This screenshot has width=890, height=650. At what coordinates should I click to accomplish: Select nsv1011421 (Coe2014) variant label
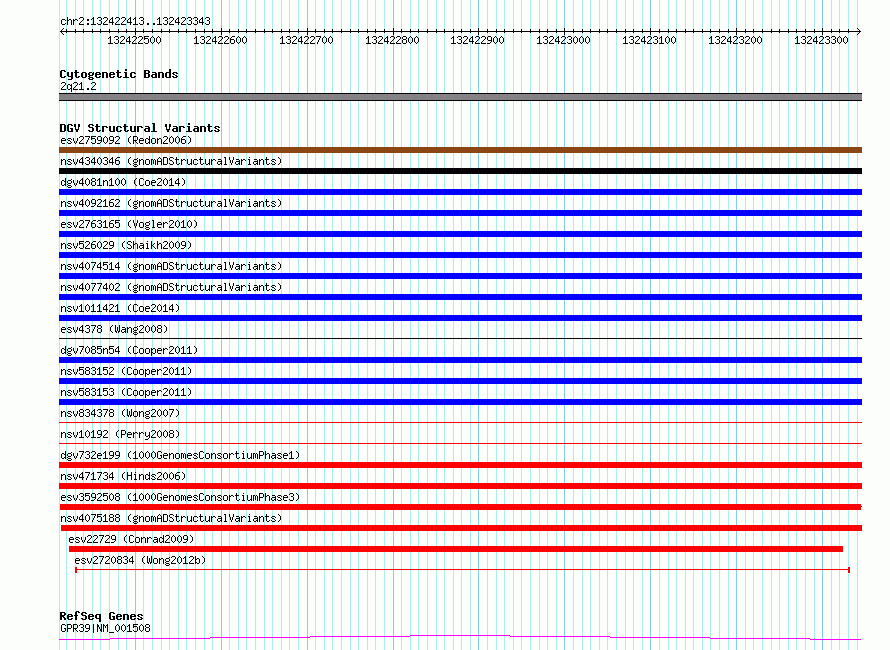pyautogui.click(x=120, y=308)
